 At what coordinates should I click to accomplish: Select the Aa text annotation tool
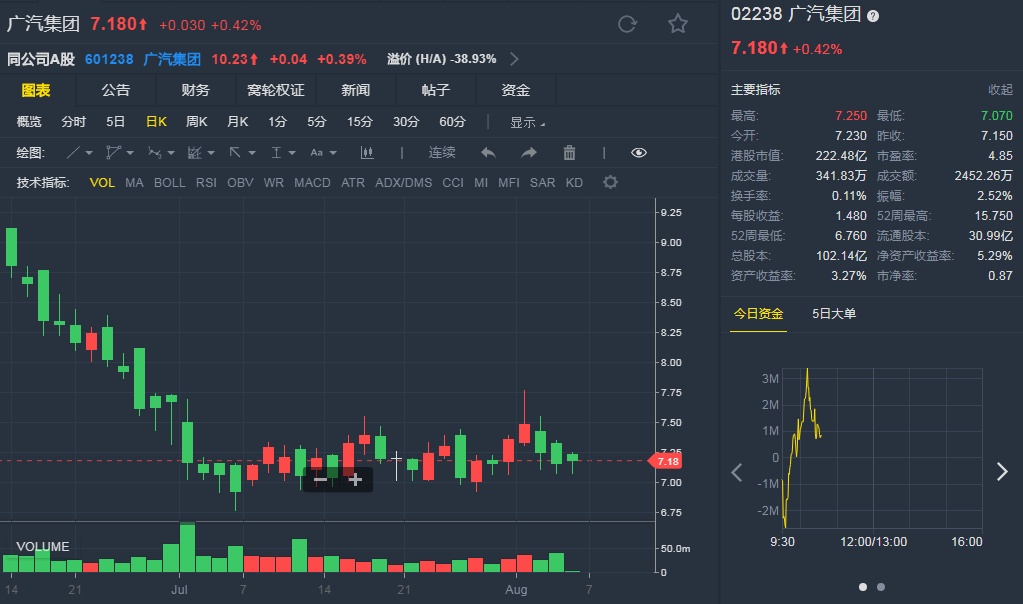(x=316, y=153)
